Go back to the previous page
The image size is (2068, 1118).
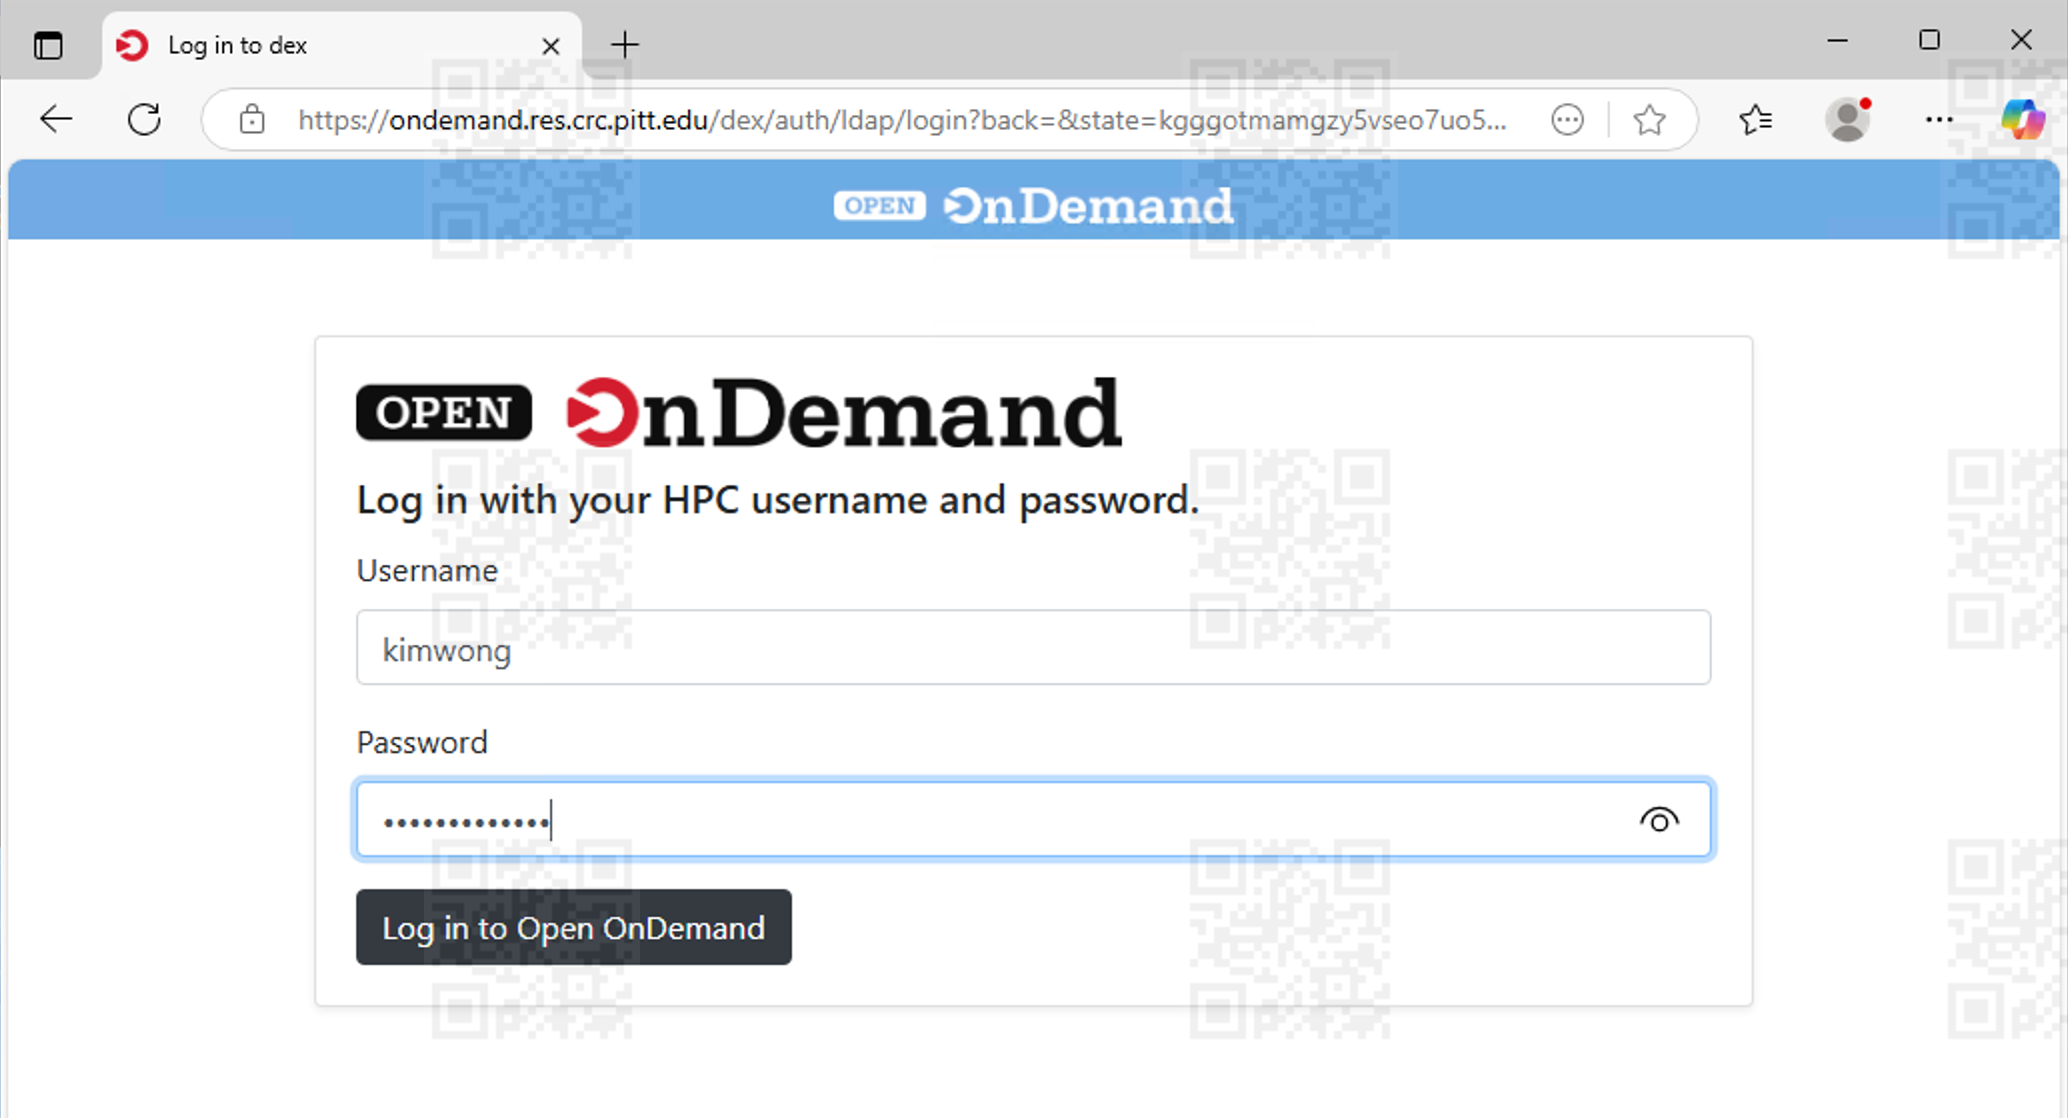56,120
